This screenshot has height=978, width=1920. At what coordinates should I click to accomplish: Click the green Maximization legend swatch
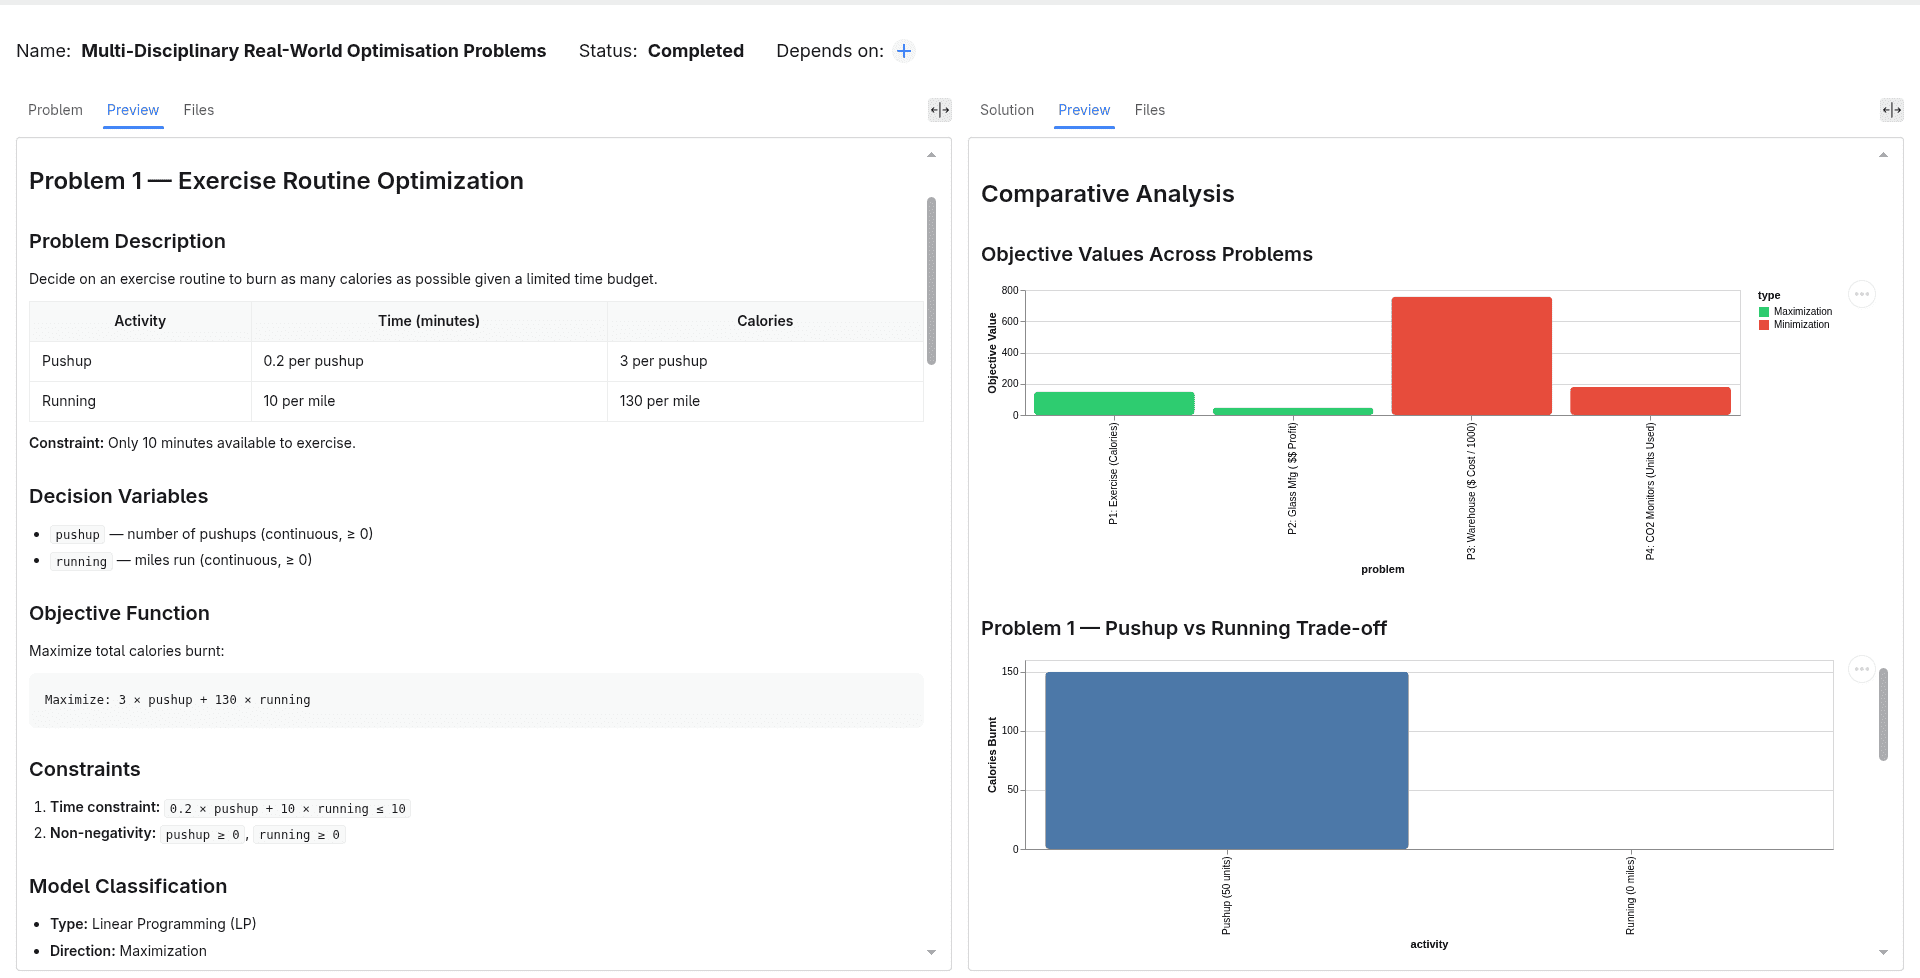pos(1764,312)
